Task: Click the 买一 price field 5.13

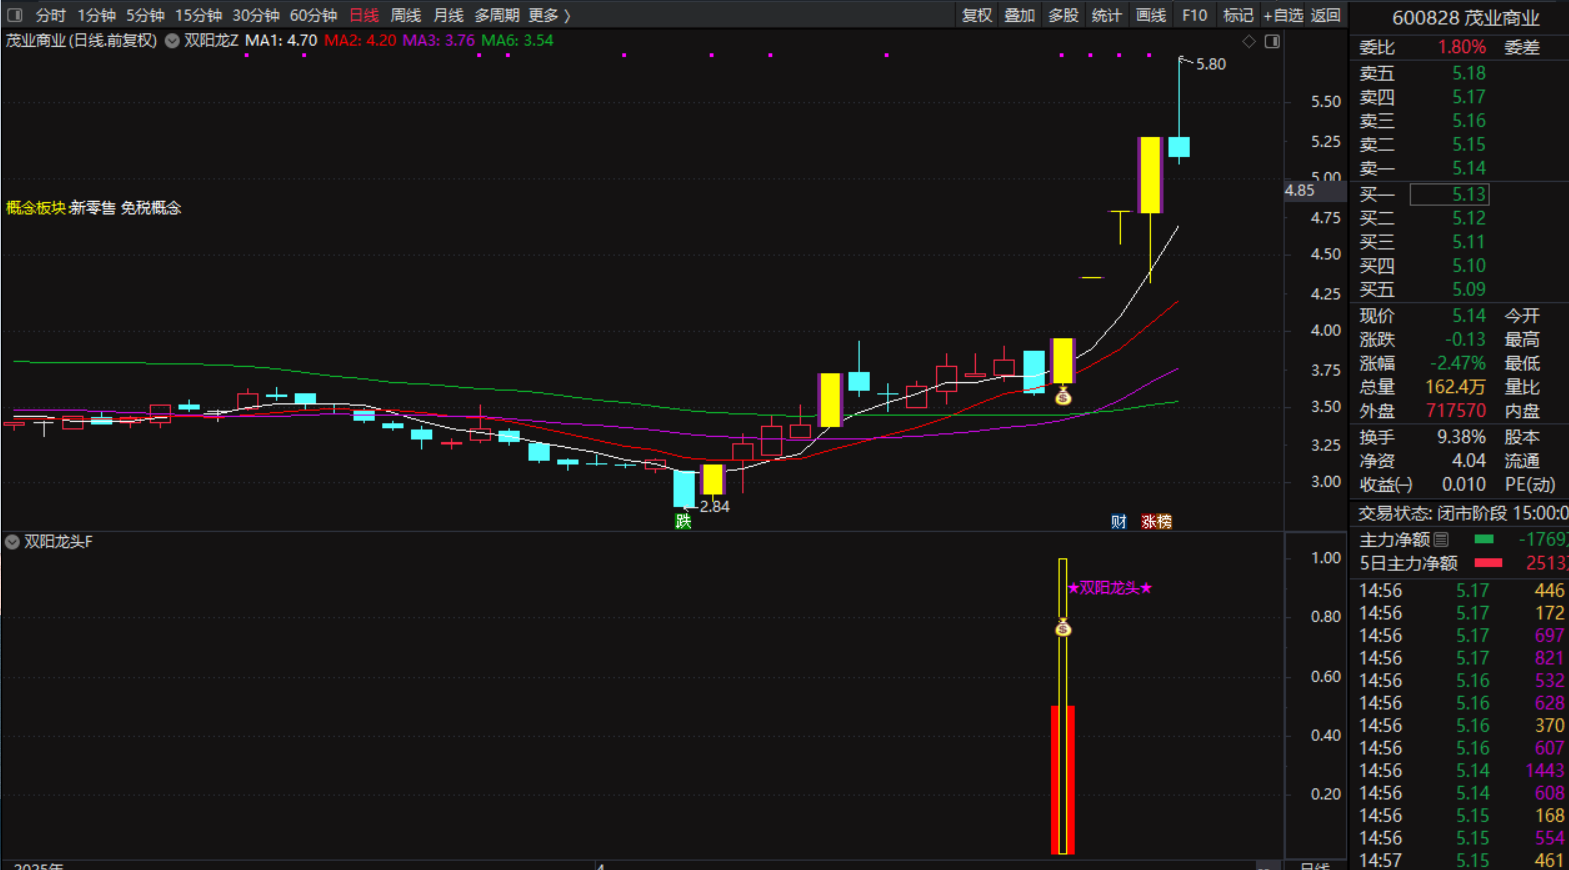Action: point(1449,194)
